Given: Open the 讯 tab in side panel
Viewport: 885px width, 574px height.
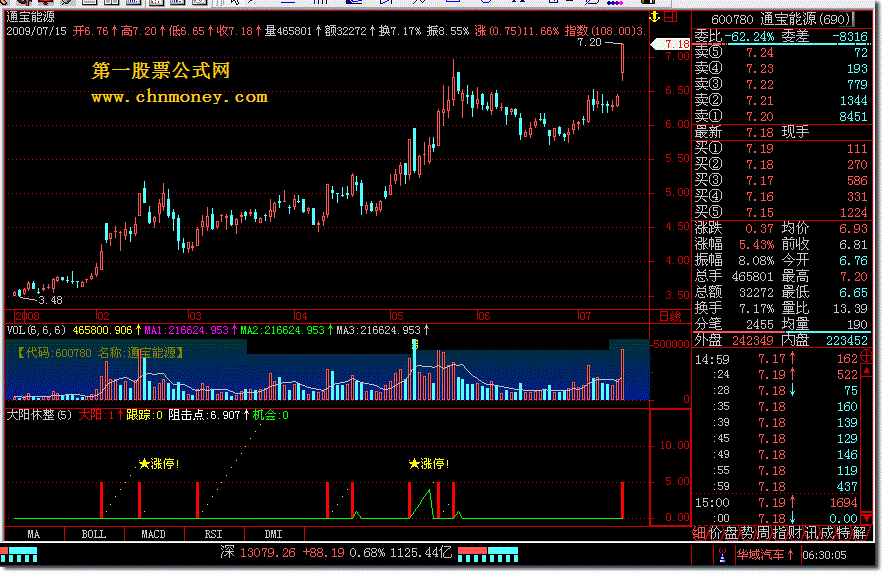Looking at the screenshot, I should [811, 533].
